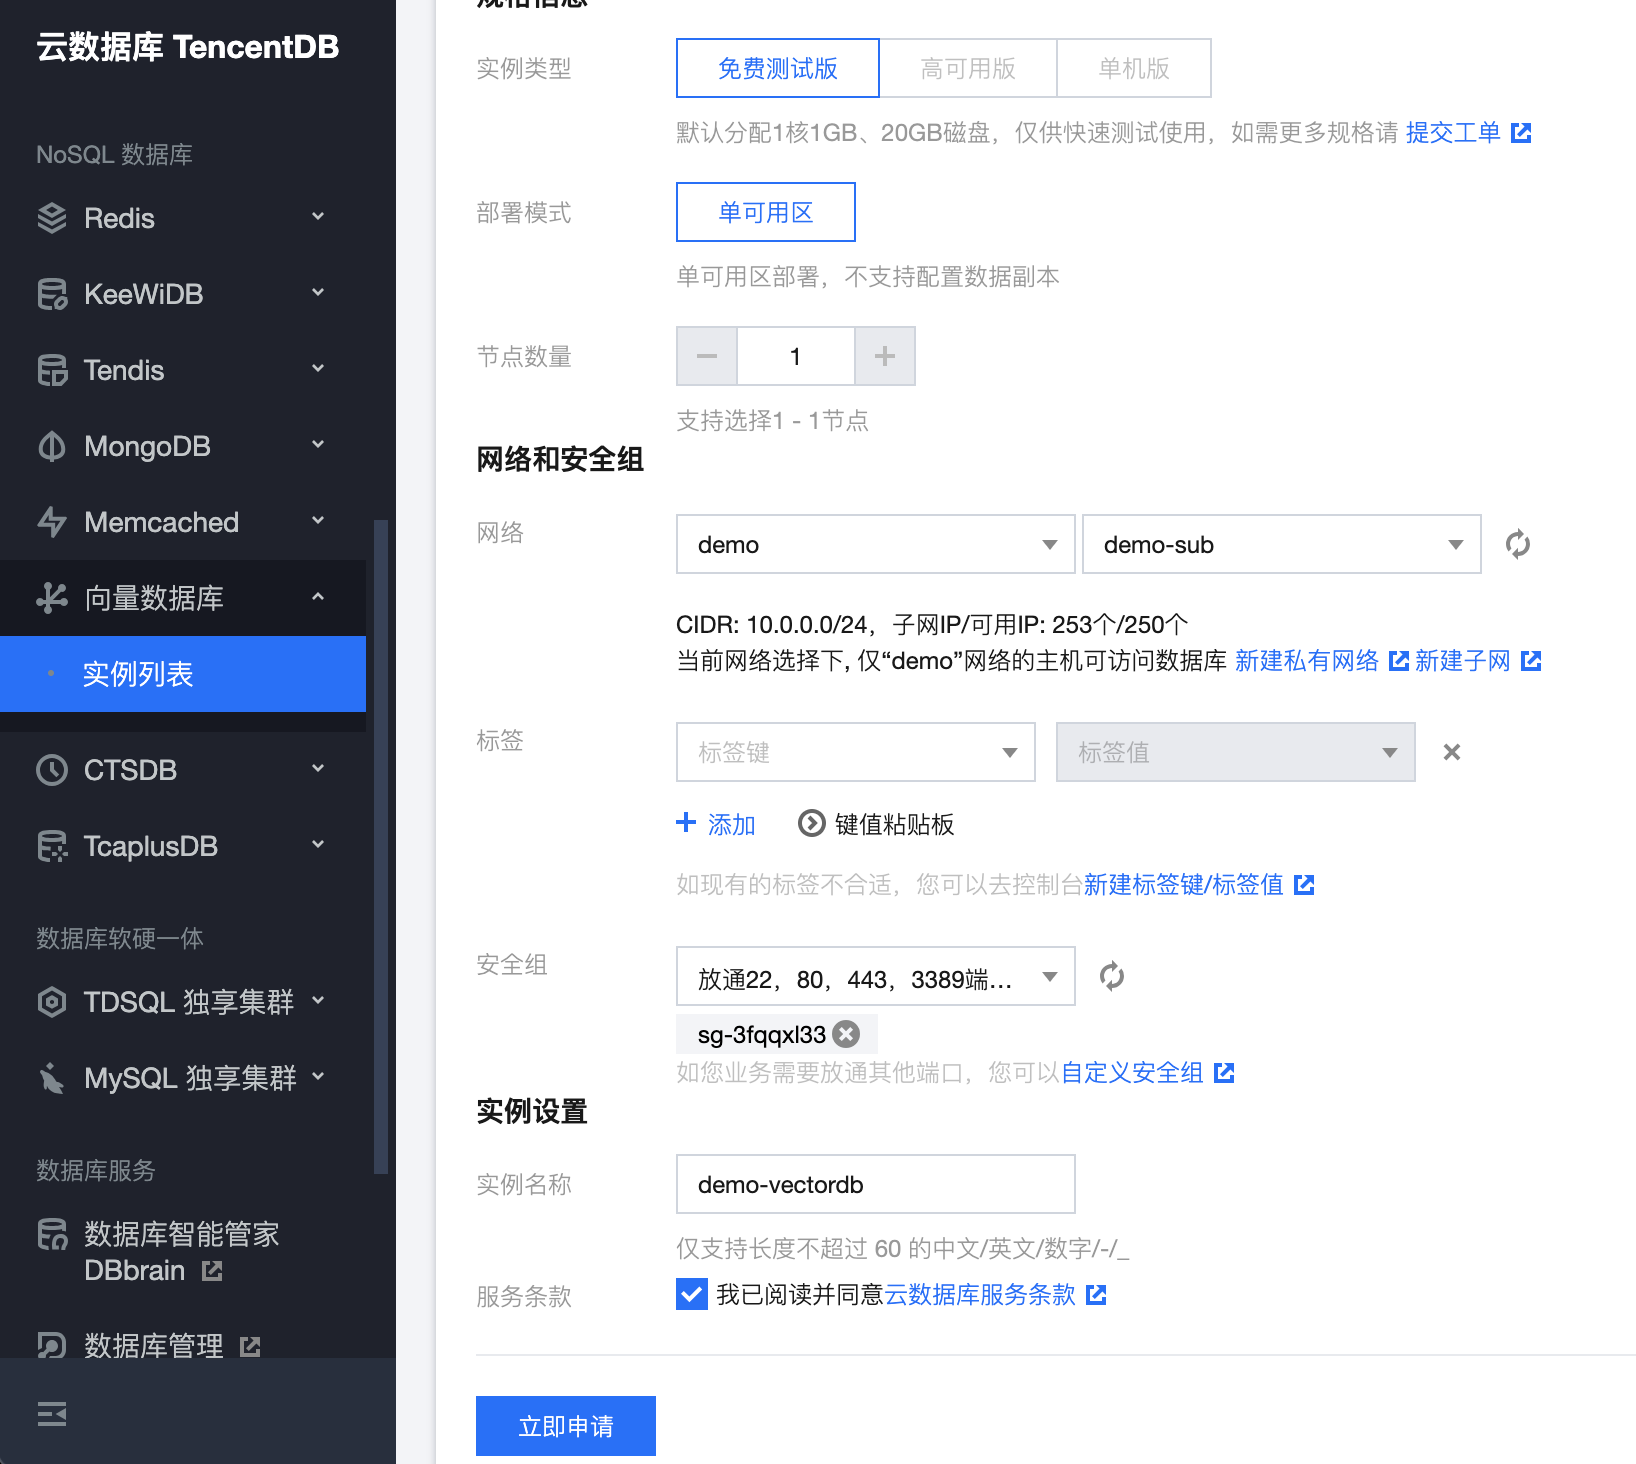Click the 键值粘贴板 label
The height and width of the screenshot is (1464, 1636).
point(895,824)
